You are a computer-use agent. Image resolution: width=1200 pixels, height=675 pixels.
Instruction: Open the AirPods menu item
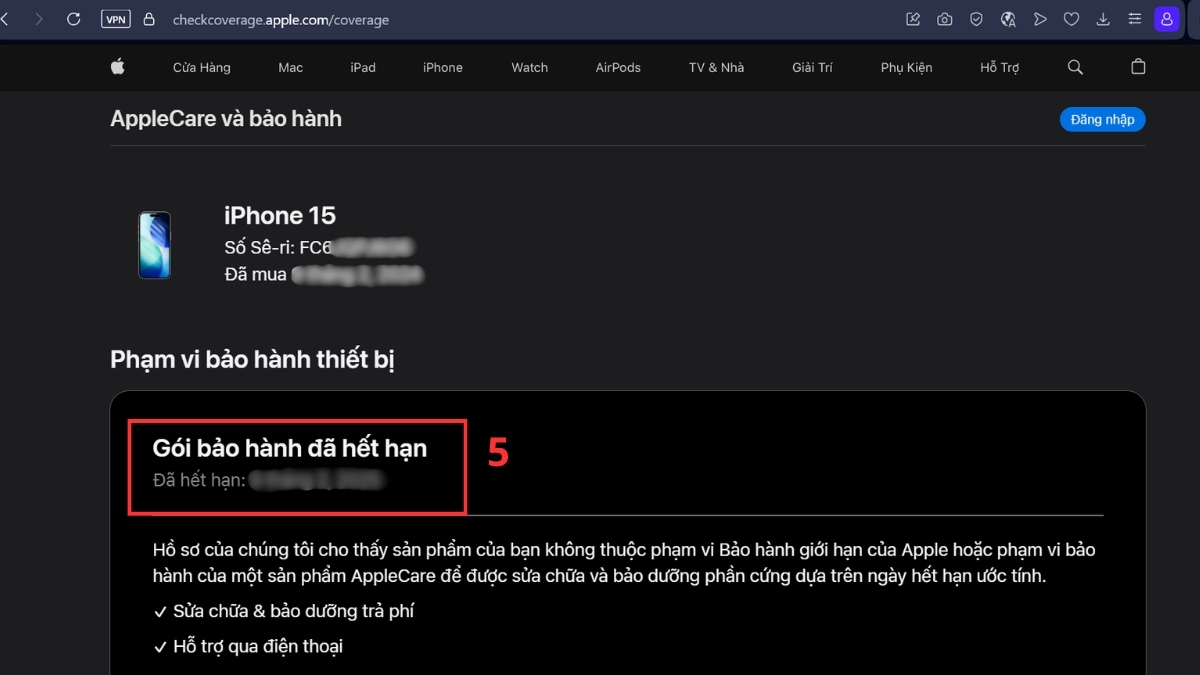[x=618, y=68]
